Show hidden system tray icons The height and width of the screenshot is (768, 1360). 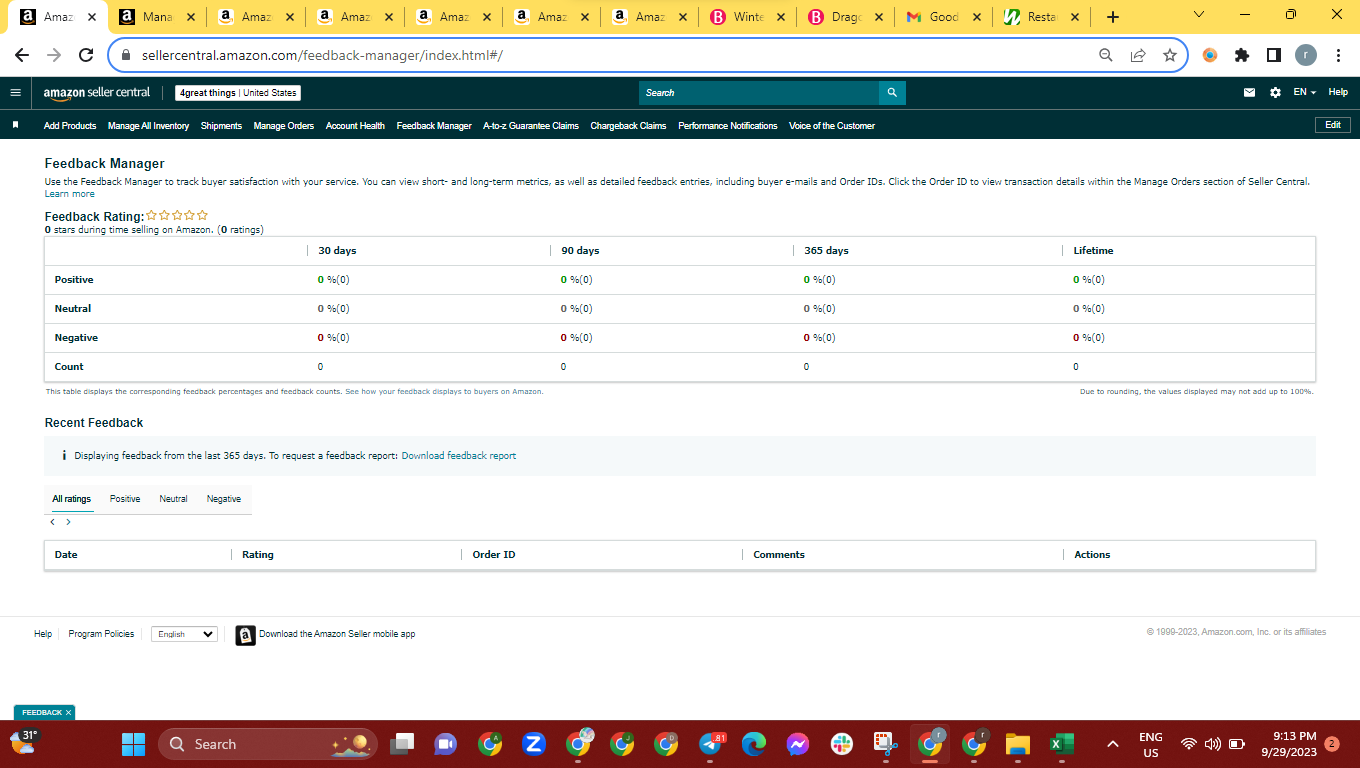[x=1112, y=744]
